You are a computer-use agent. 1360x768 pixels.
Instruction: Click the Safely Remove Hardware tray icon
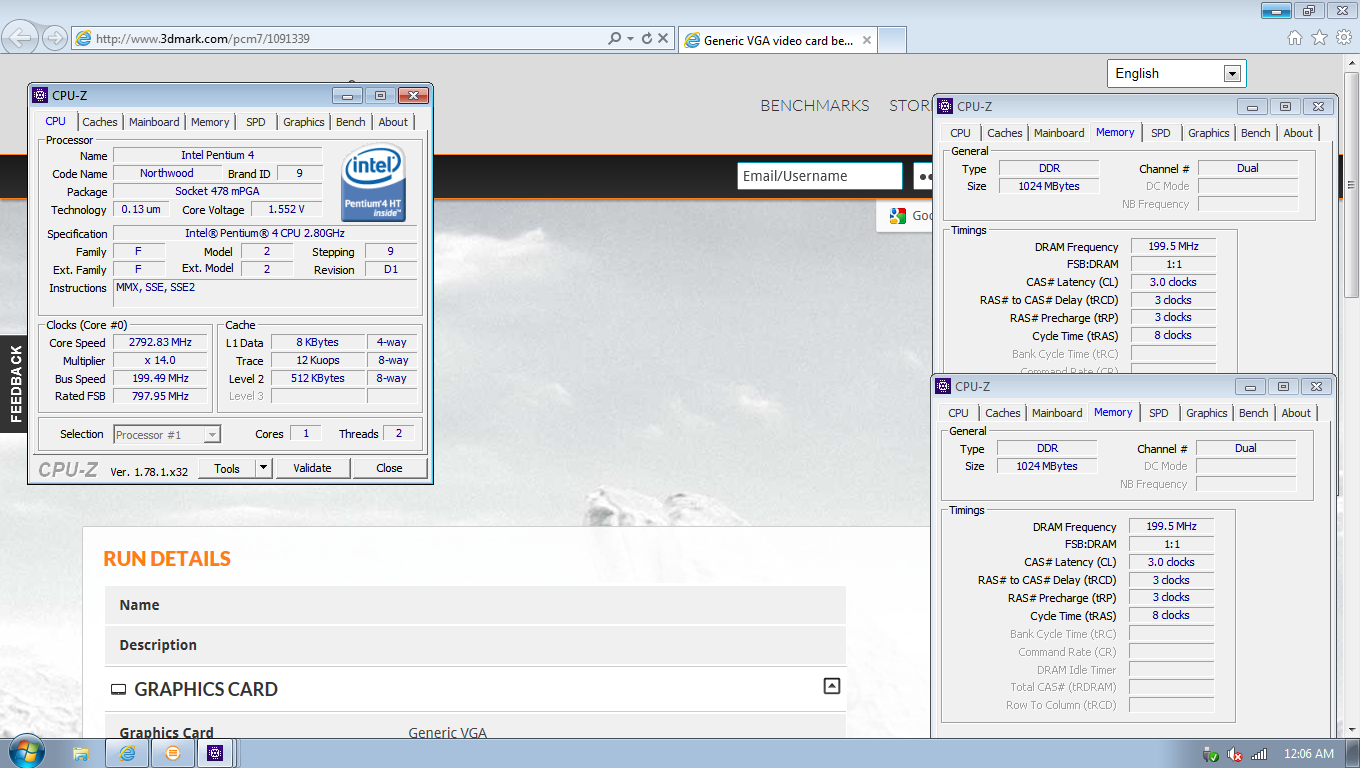pyautogui.click(x=1211, y=754)
